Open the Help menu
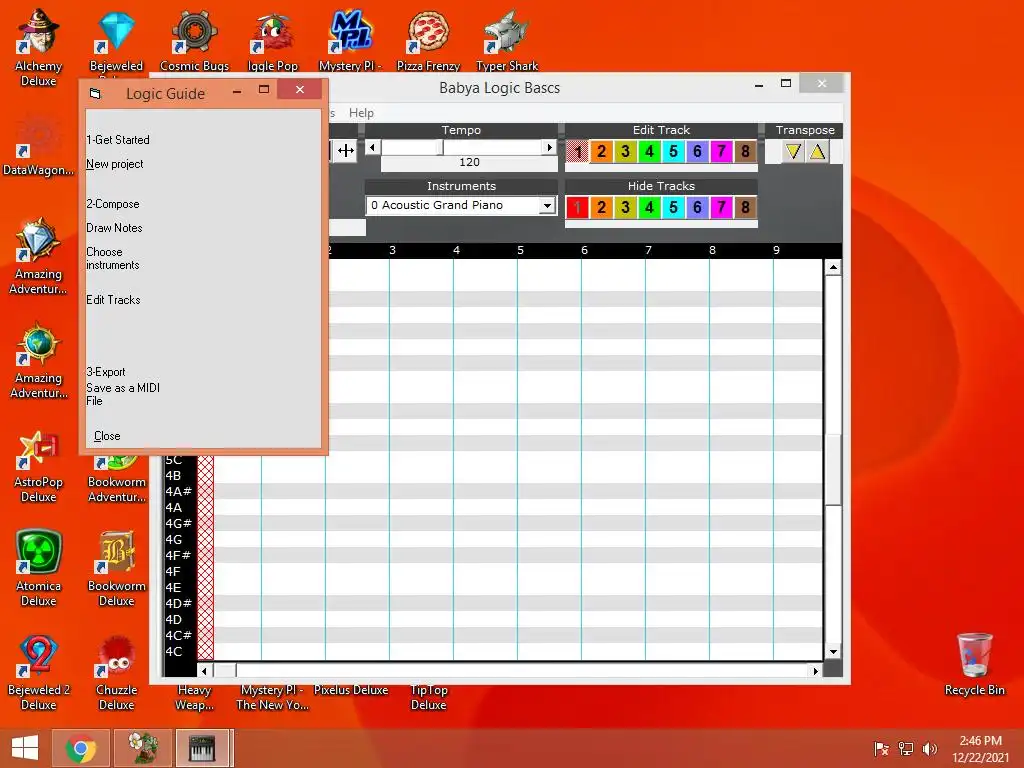1024x768 pixels. [x=361, y=113]
